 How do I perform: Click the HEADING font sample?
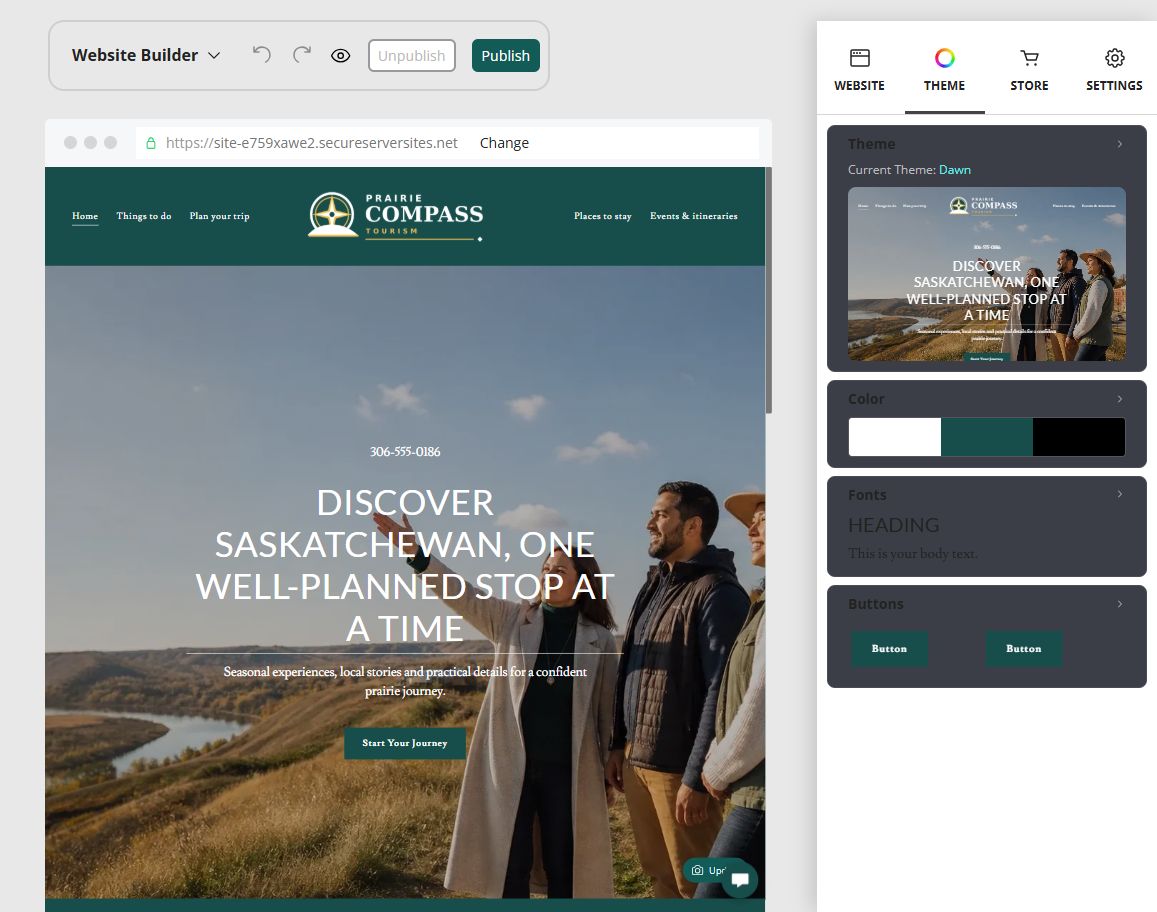[x=894, y=525]
